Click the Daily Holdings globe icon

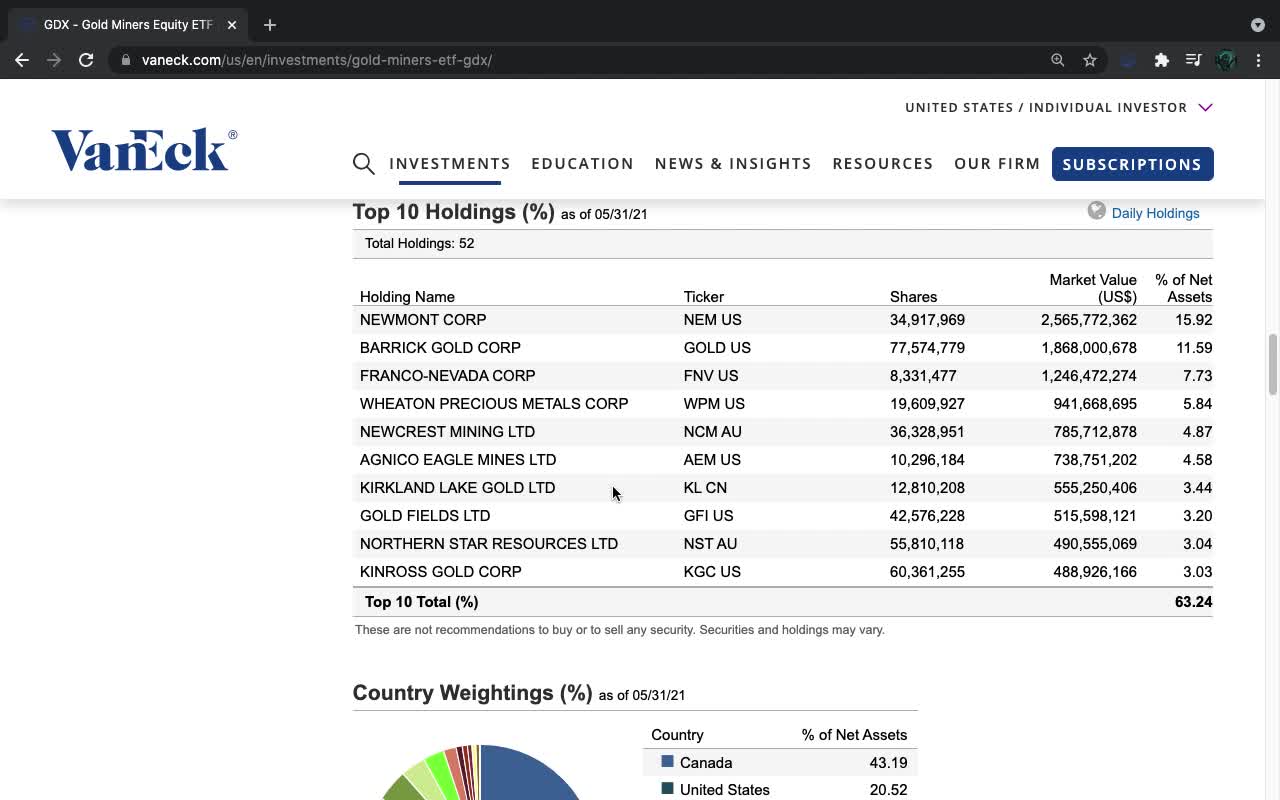pos(1097,211)
